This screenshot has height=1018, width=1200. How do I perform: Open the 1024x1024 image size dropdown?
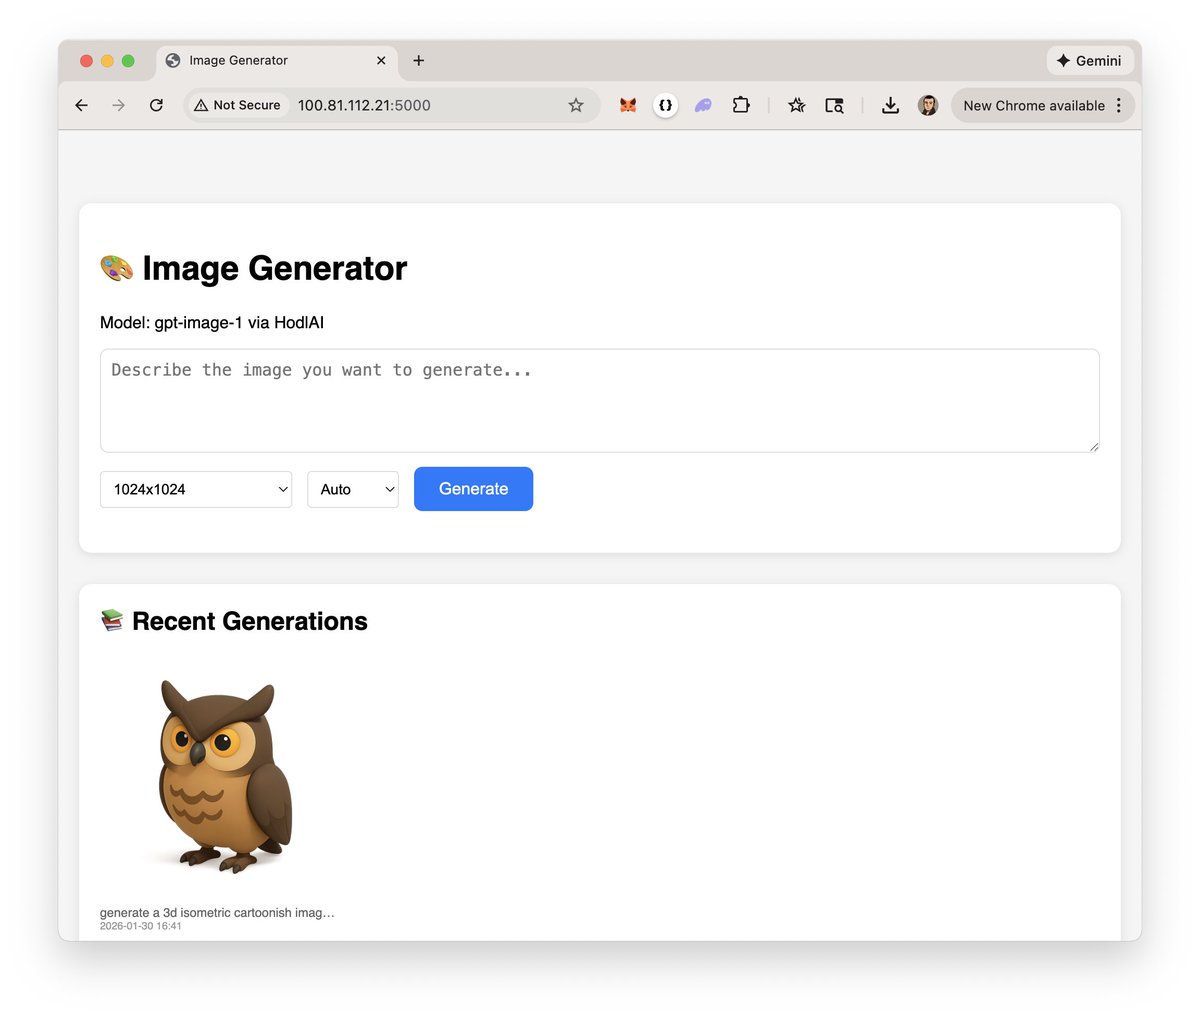coord(195,489)
